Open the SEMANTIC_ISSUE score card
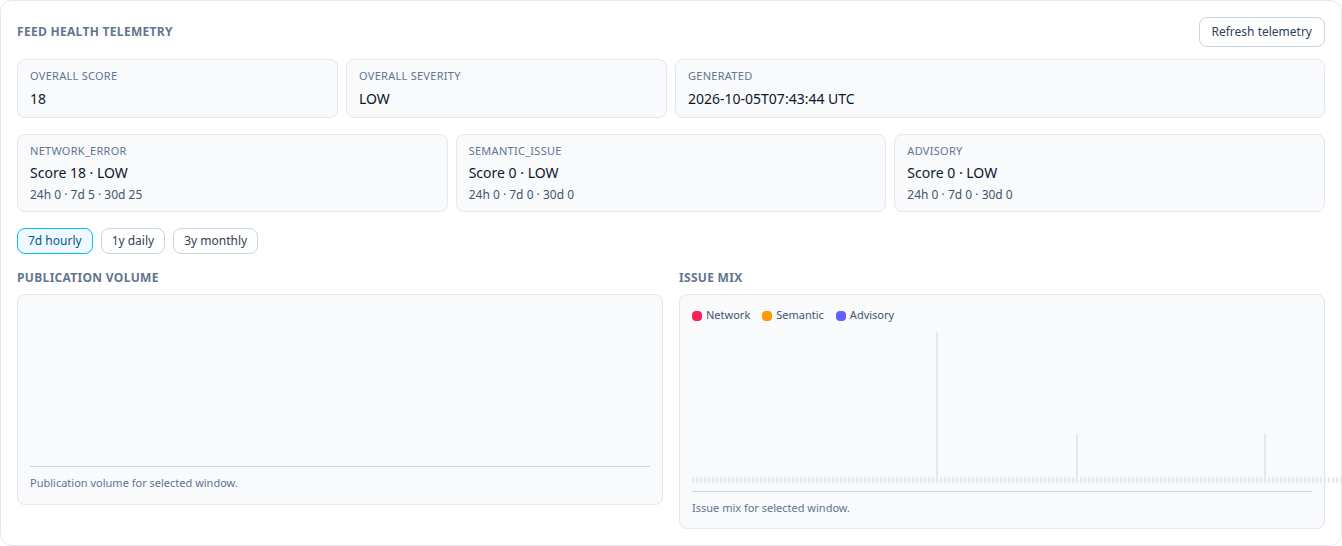Viewport: 1342px width, 546px height. pyautogui.click(x=671, y=173)
